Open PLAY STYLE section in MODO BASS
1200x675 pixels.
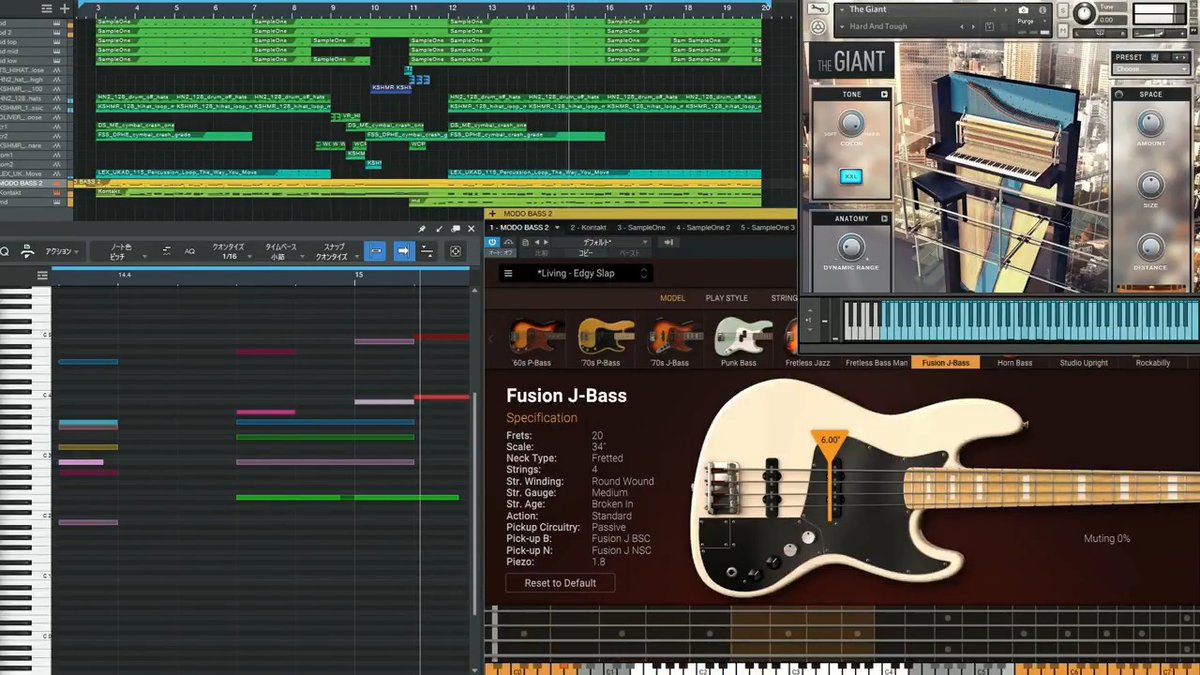(x=727, y=298)
